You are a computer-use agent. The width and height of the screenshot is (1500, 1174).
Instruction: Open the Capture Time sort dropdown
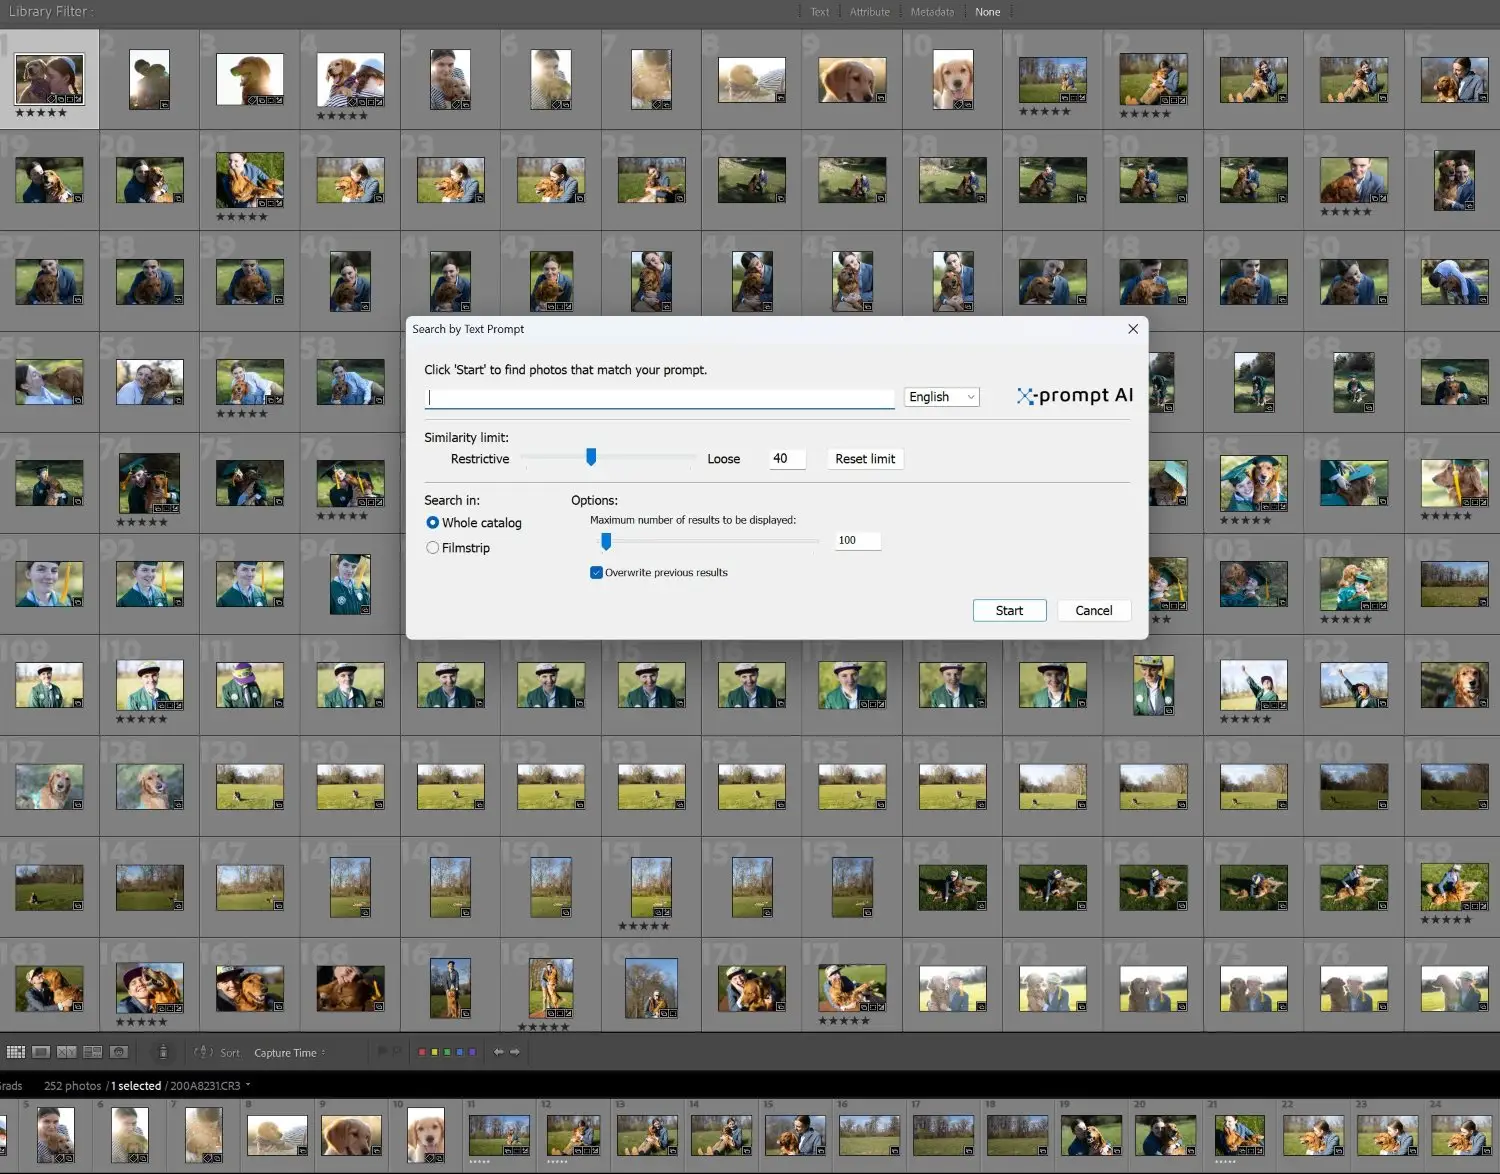point(289,1053)
